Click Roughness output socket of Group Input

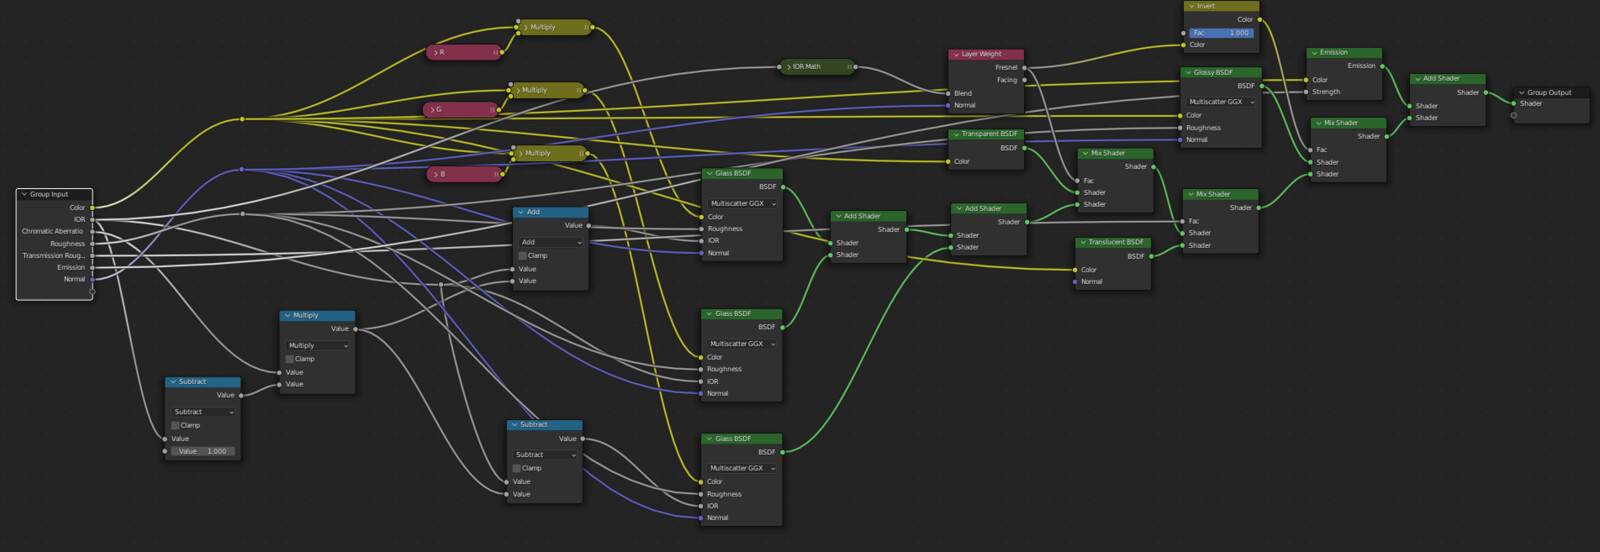coord(93,244)
